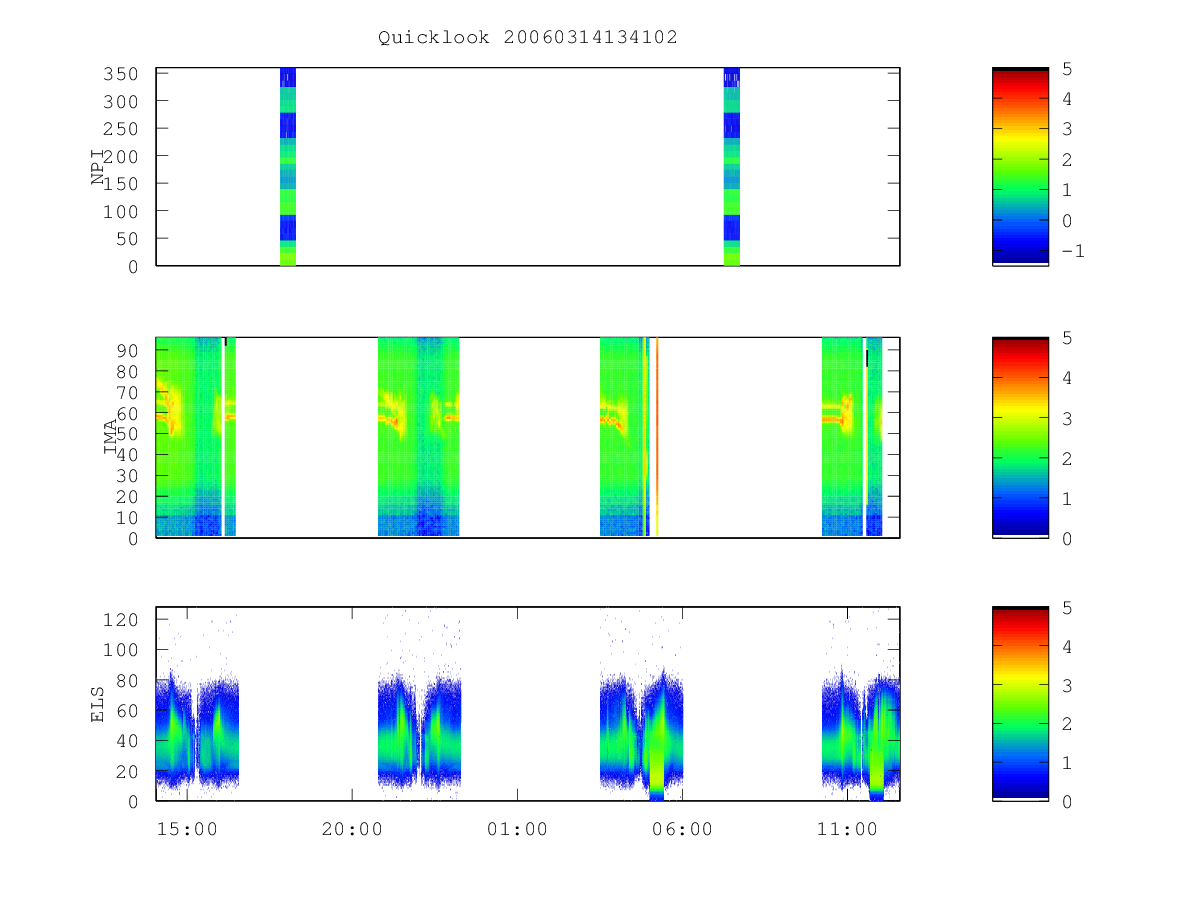Viewport: 1200px width, 900px height.
Task: Click the 06:00 time tick label
Action: coord(682,830)
